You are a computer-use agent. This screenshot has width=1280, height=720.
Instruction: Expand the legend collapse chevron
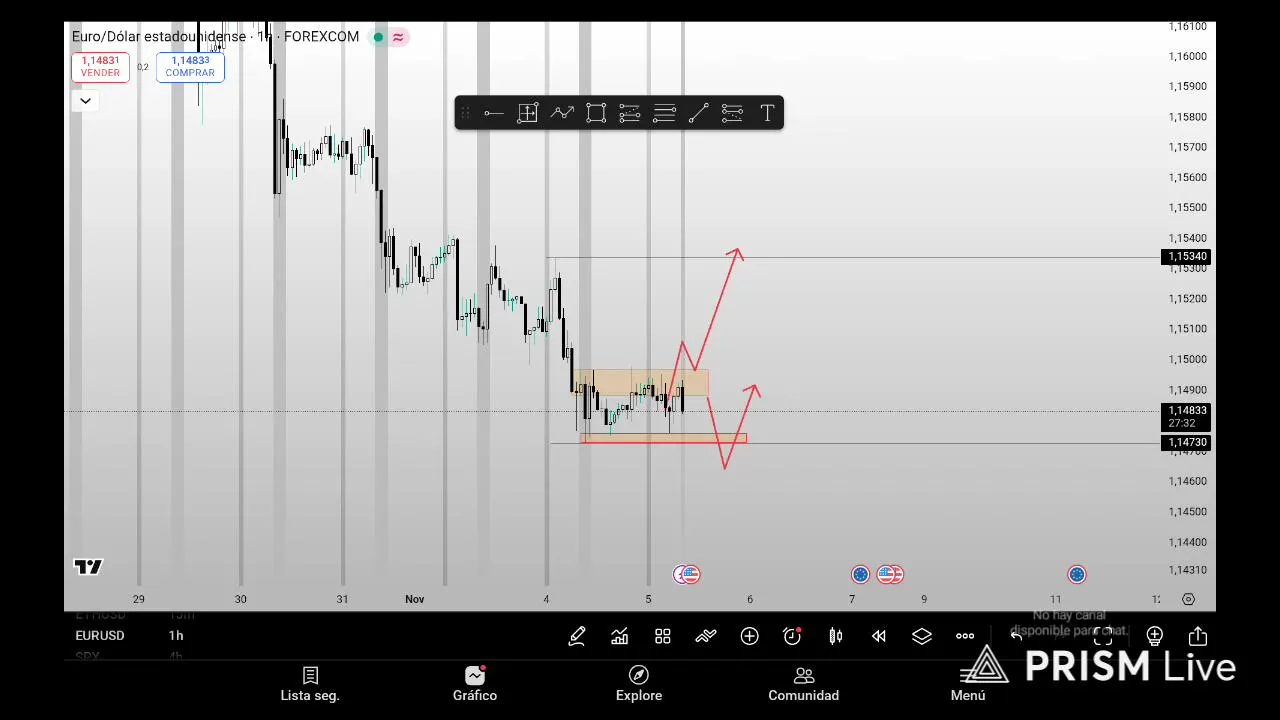[85, 100]
